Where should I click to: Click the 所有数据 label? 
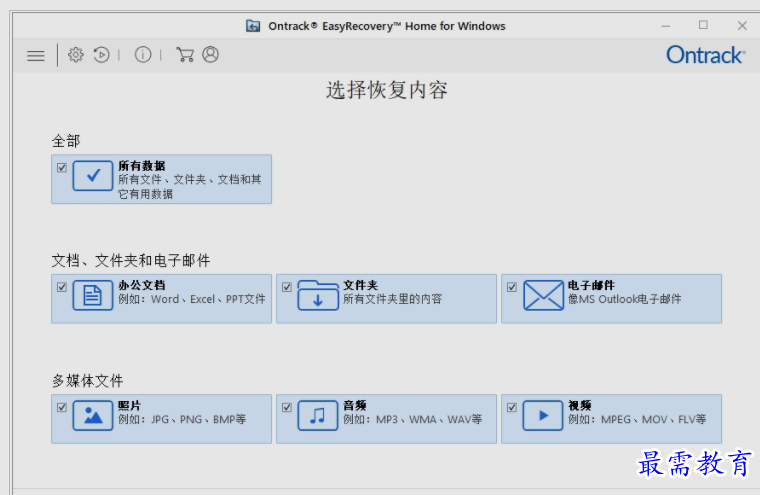142,166
